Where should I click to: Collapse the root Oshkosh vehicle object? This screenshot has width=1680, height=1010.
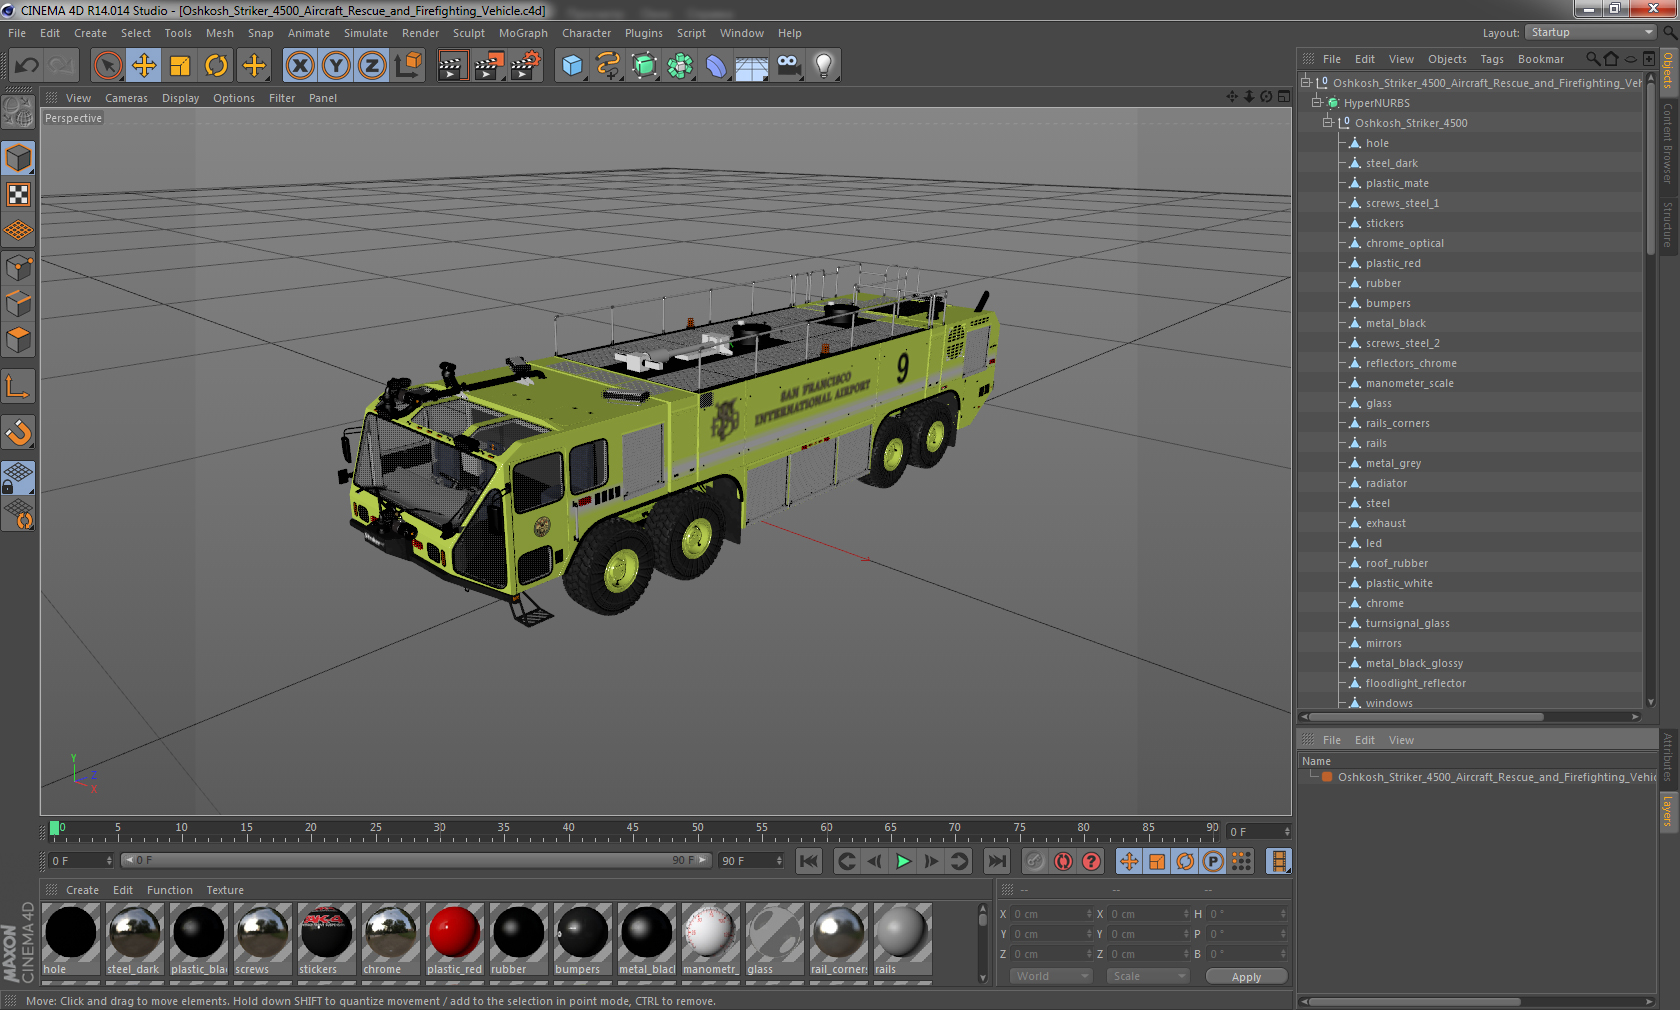pyautogui.click(x=1306, y=83)
